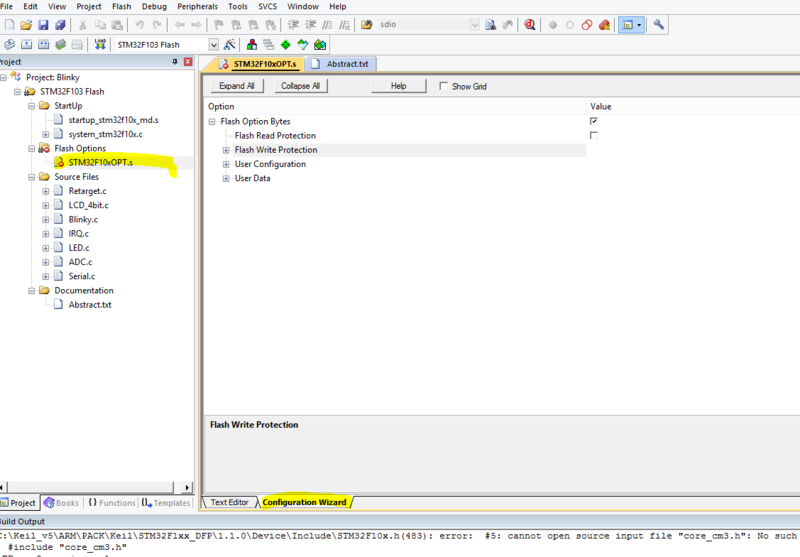Open the Configuration wrench icon

(659, 24)
